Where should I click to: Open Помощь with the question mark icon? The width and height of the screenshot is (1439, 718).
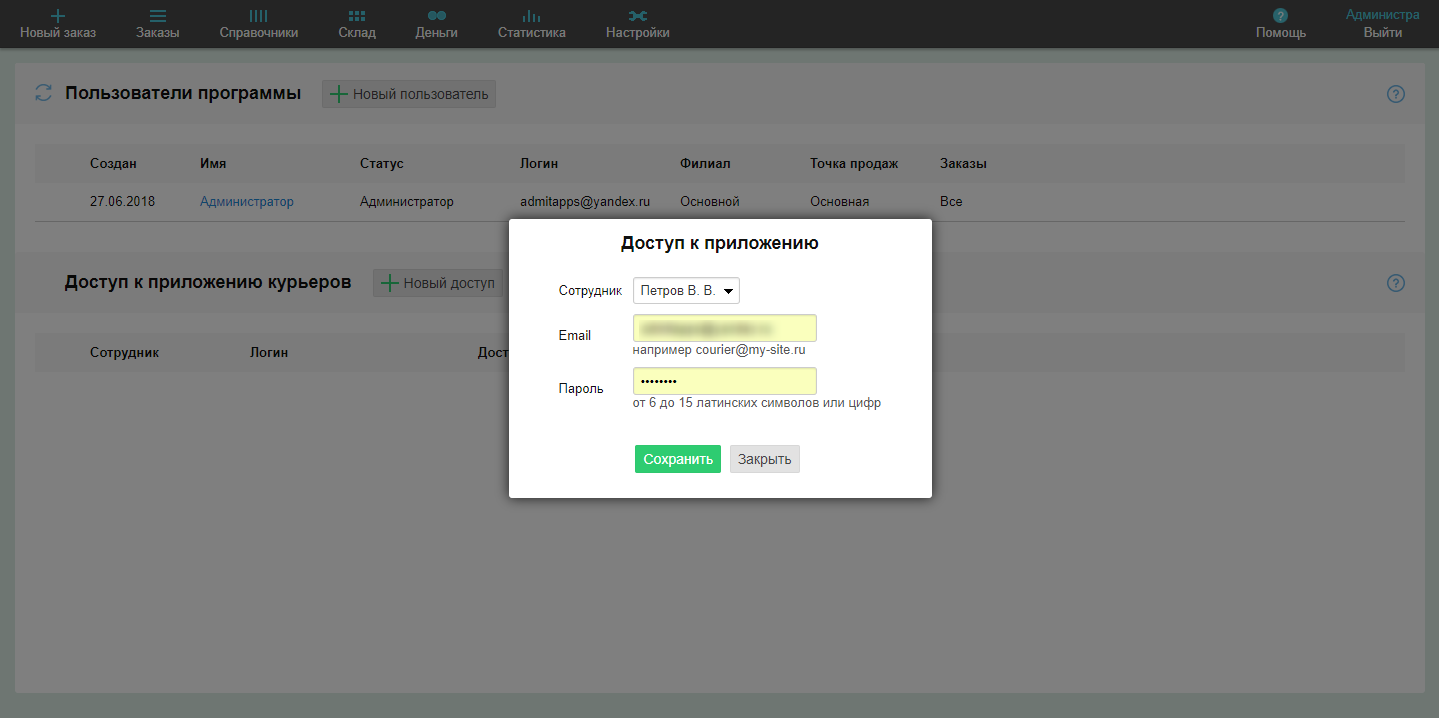(x=1280, y=14)
